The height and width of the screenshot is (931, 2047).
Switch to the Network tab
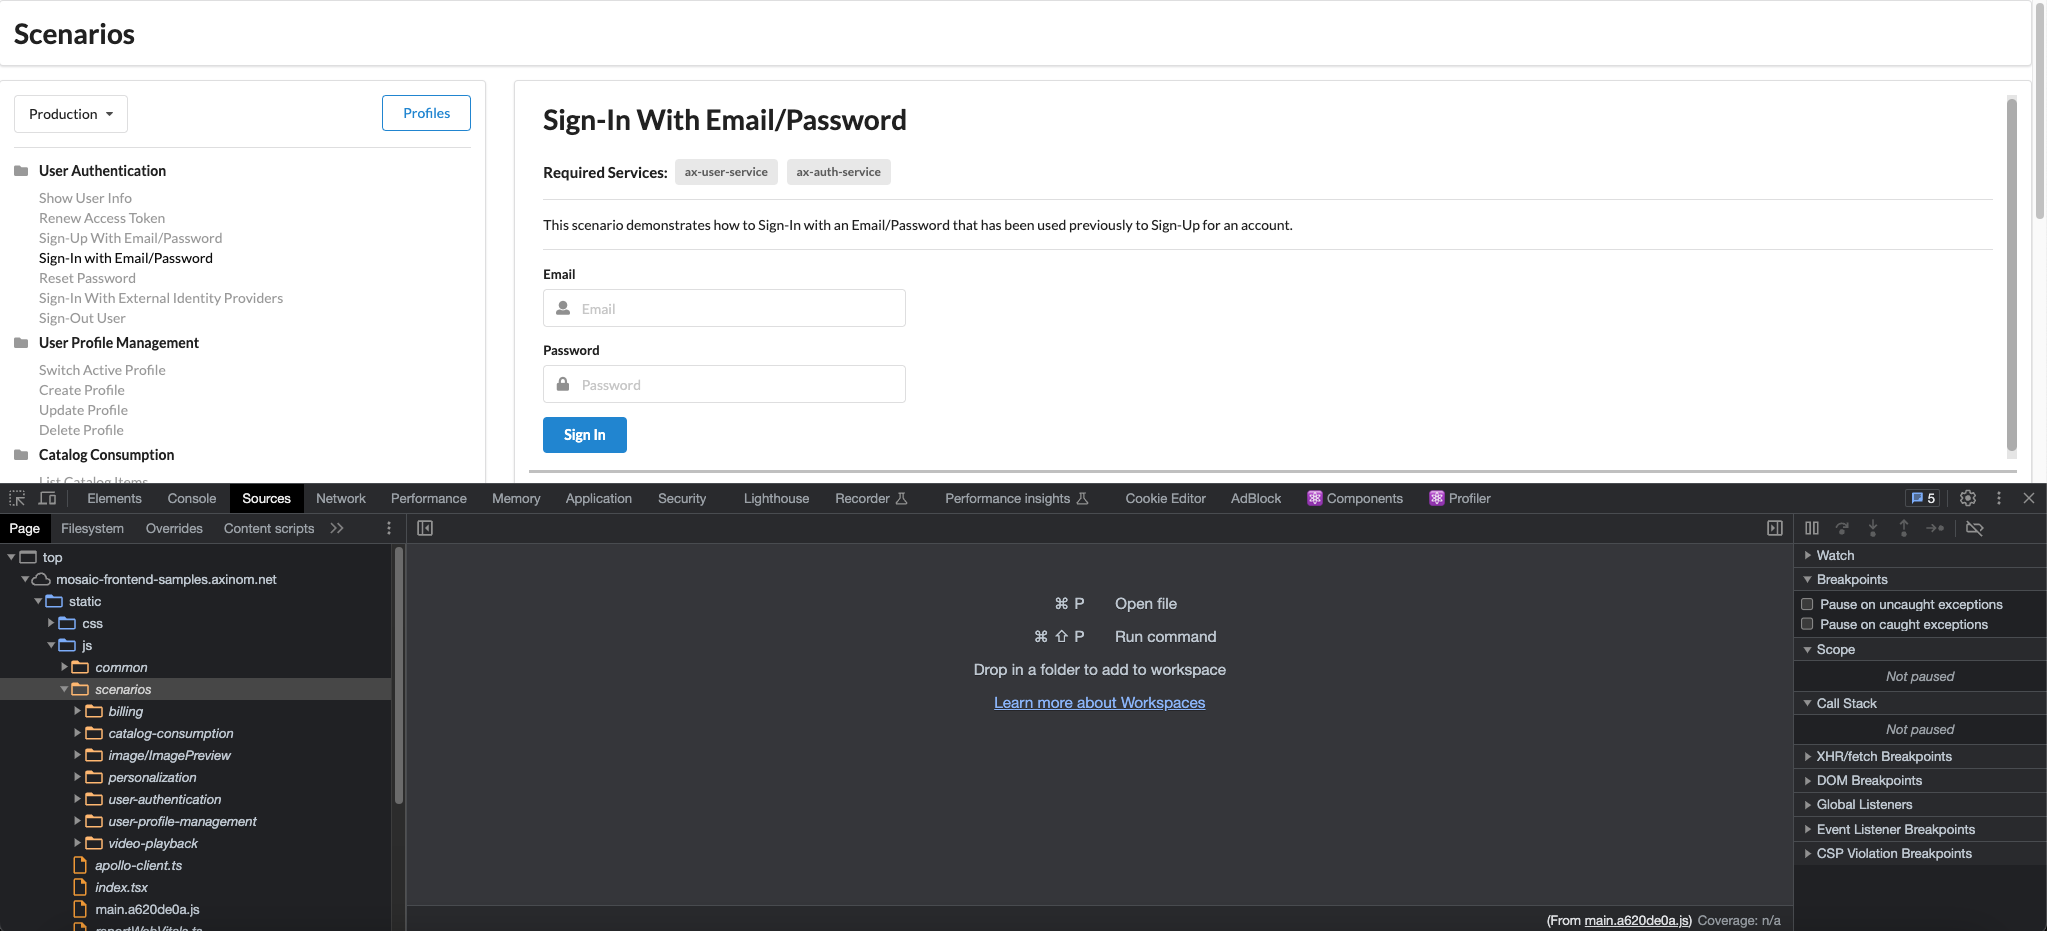coord(340,498)
